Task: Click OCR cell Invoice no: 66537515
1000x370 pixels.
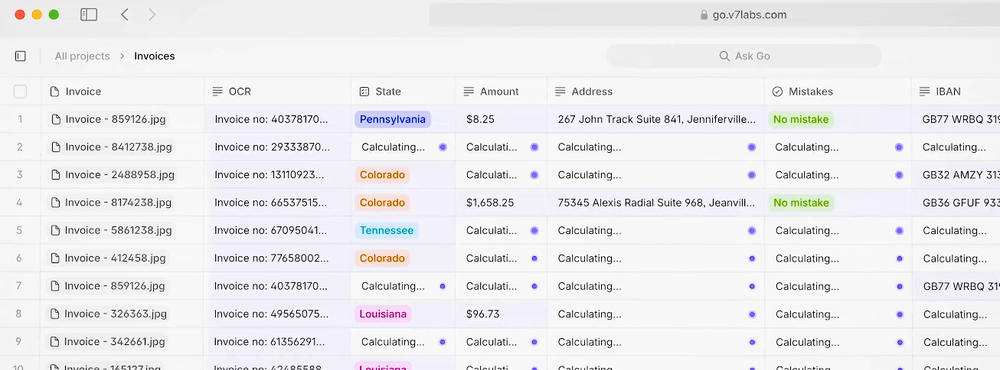Action: point(277,203)
